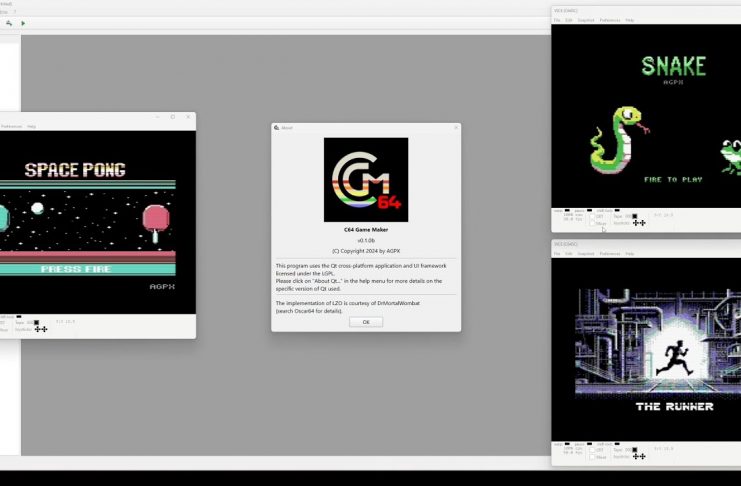Screen dimensions: 741x486
Task: Open Preferences menu in The Runner window
Action: click(610, 254)
